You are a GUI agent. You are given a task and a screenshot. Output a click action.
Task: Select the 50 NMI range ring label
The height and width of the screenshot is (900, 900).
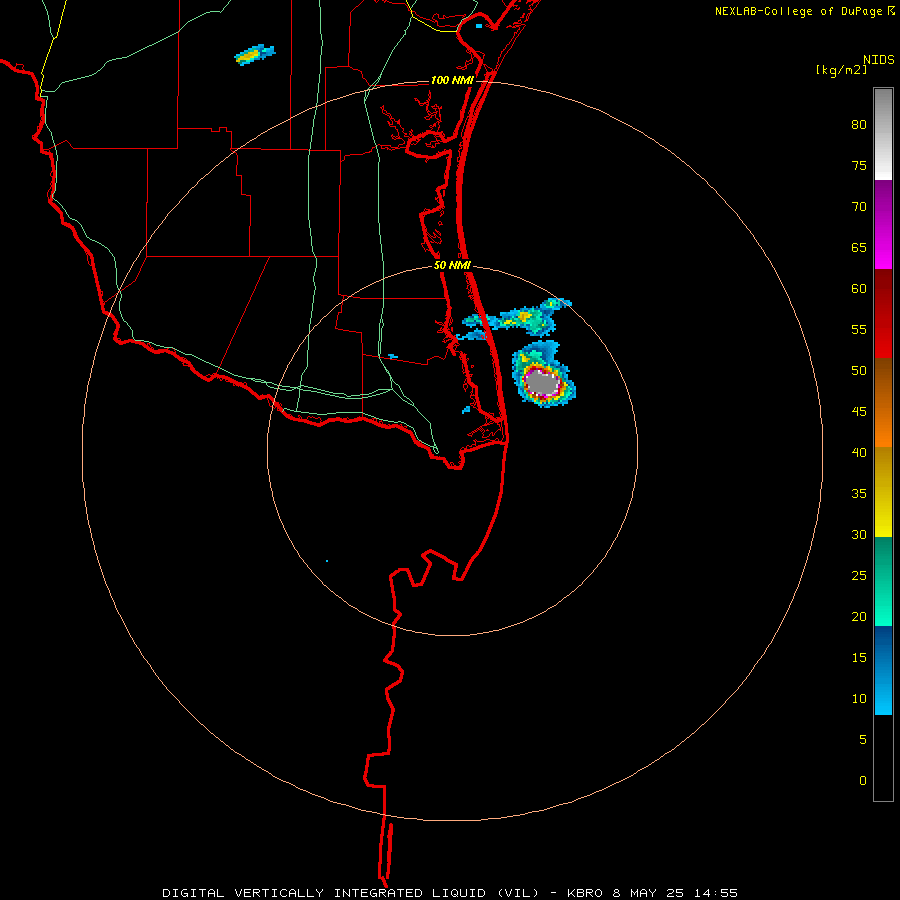pyautogui.click(x=452, y=265)
